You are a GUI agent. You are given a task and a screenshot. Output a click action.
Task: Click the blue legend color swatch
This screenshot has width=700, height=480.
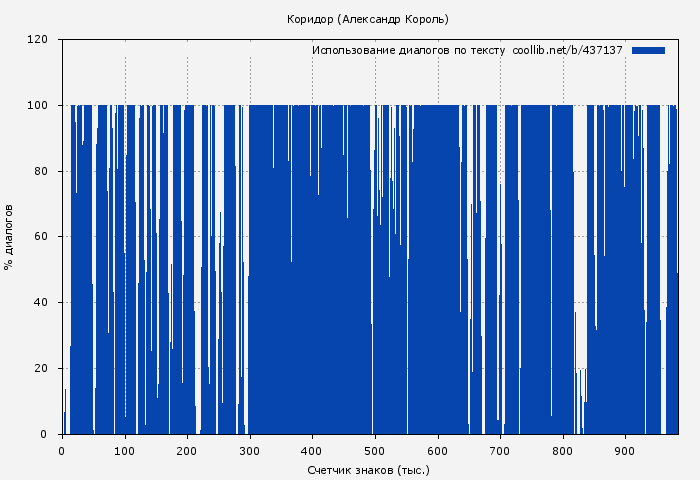pyautogui.click(x=648, y=50)
